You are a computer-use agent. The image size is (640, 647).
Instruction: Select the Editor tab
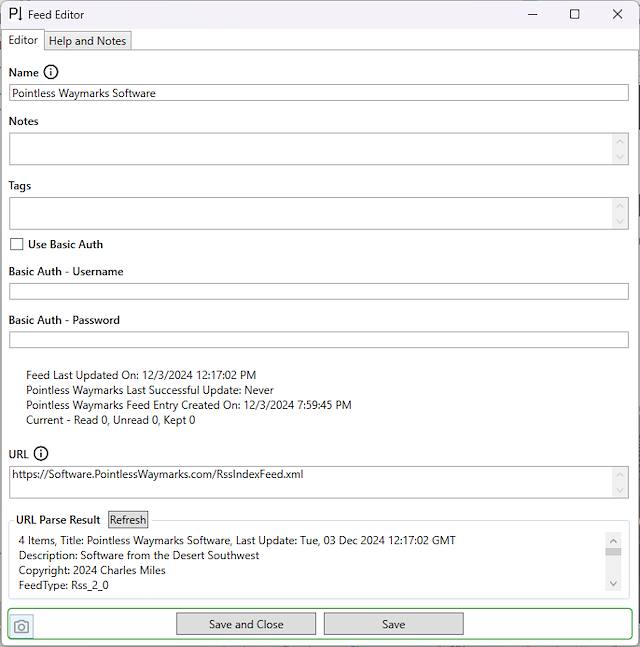pyautogui.click(x=23, y=40)
